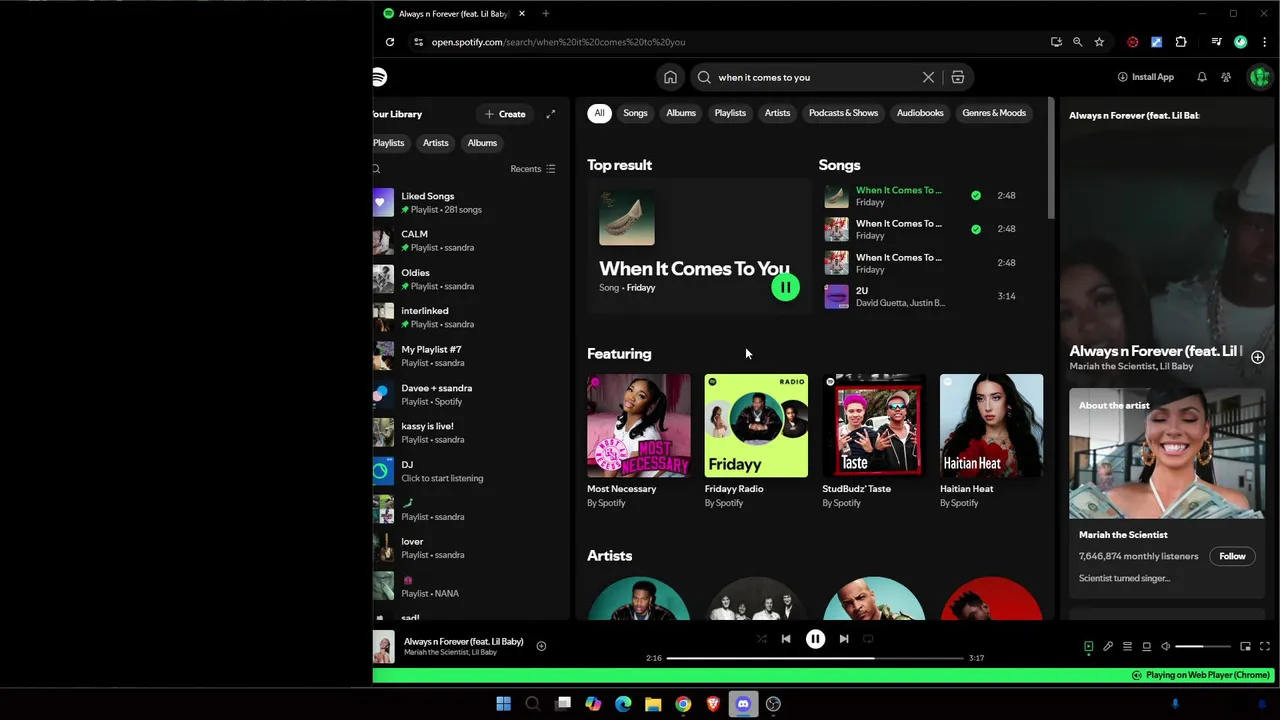Filter by Podcasts & Shows
1280x720 pixels.
point(843,113)
